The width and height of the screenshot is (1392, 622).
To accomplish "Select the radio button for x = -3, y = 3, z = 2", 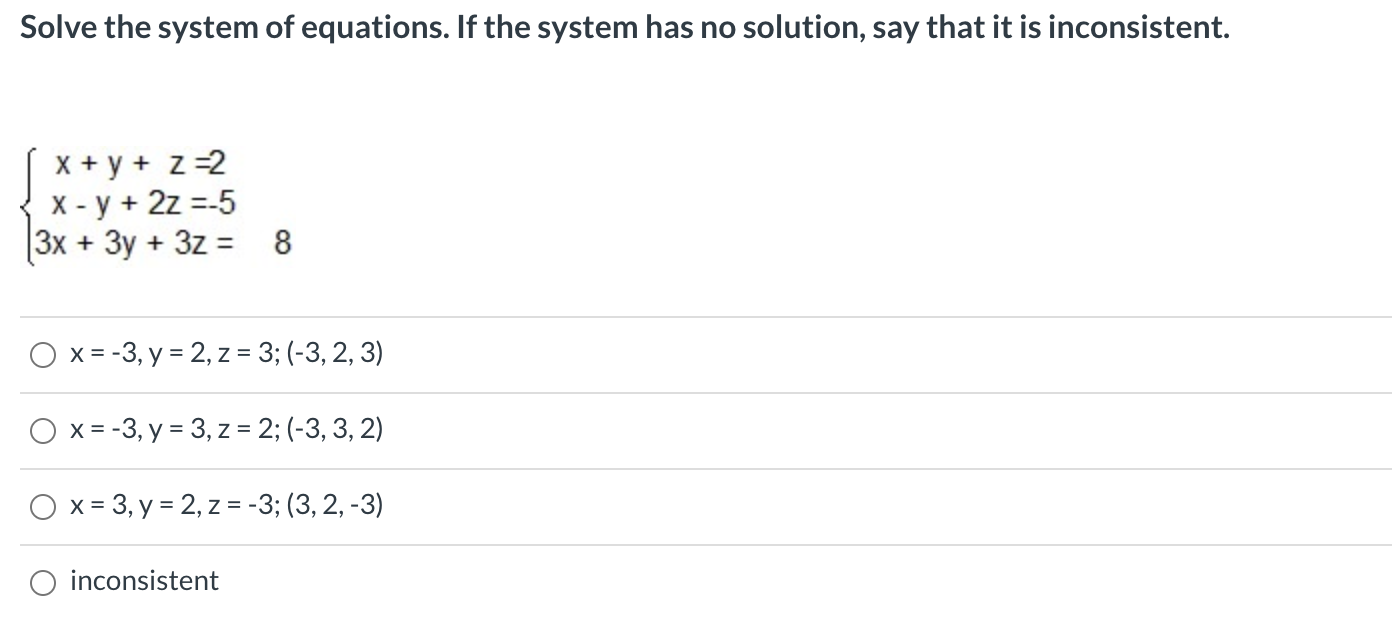I will point(42,430).
